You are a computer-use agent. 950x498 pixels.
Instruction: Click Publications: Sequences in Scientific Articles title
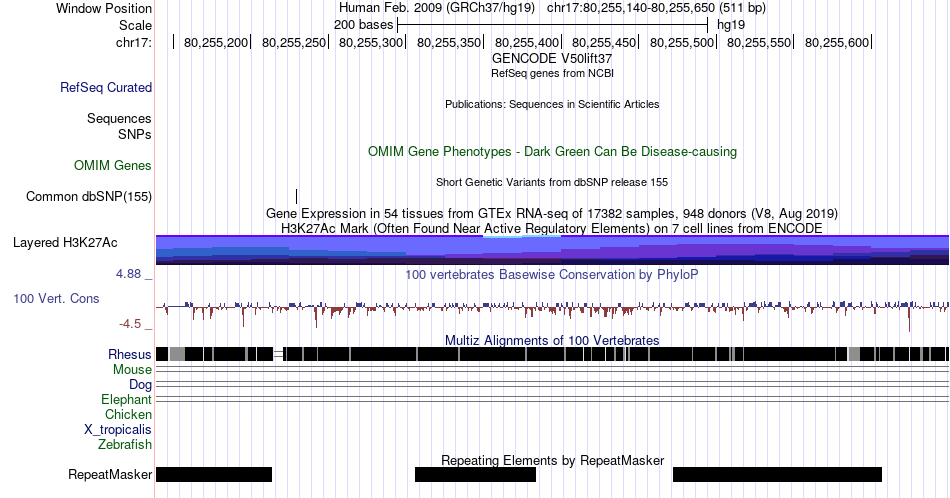pyautogui.click(x=552, y=104)
